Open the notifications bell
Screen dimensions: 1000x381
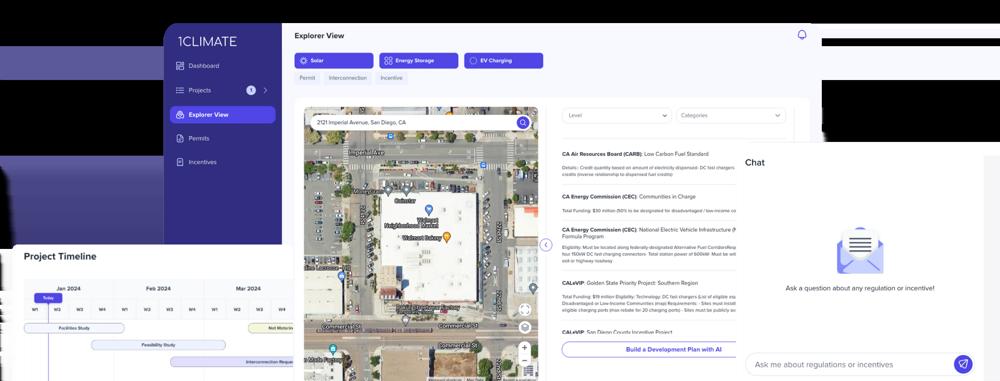pos(802,35)
